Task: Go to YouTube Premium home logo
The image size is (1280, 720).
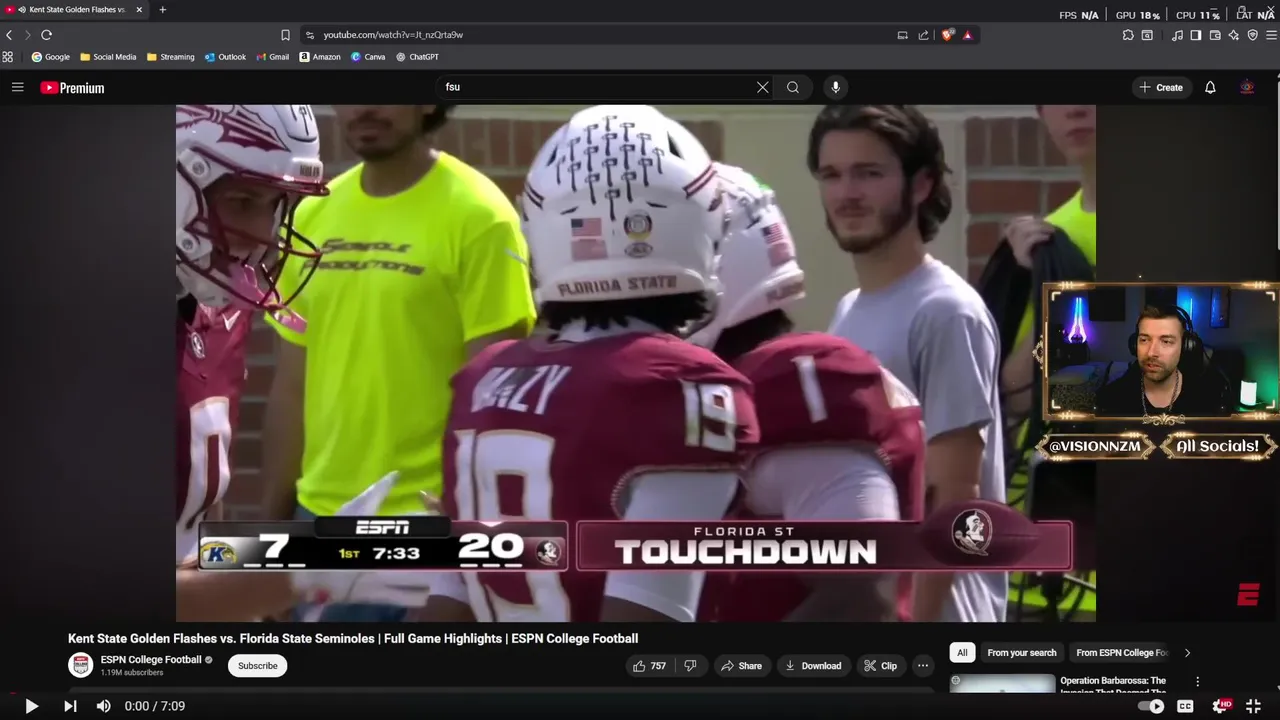Action: pyautogui.click(x=72, y=88)
